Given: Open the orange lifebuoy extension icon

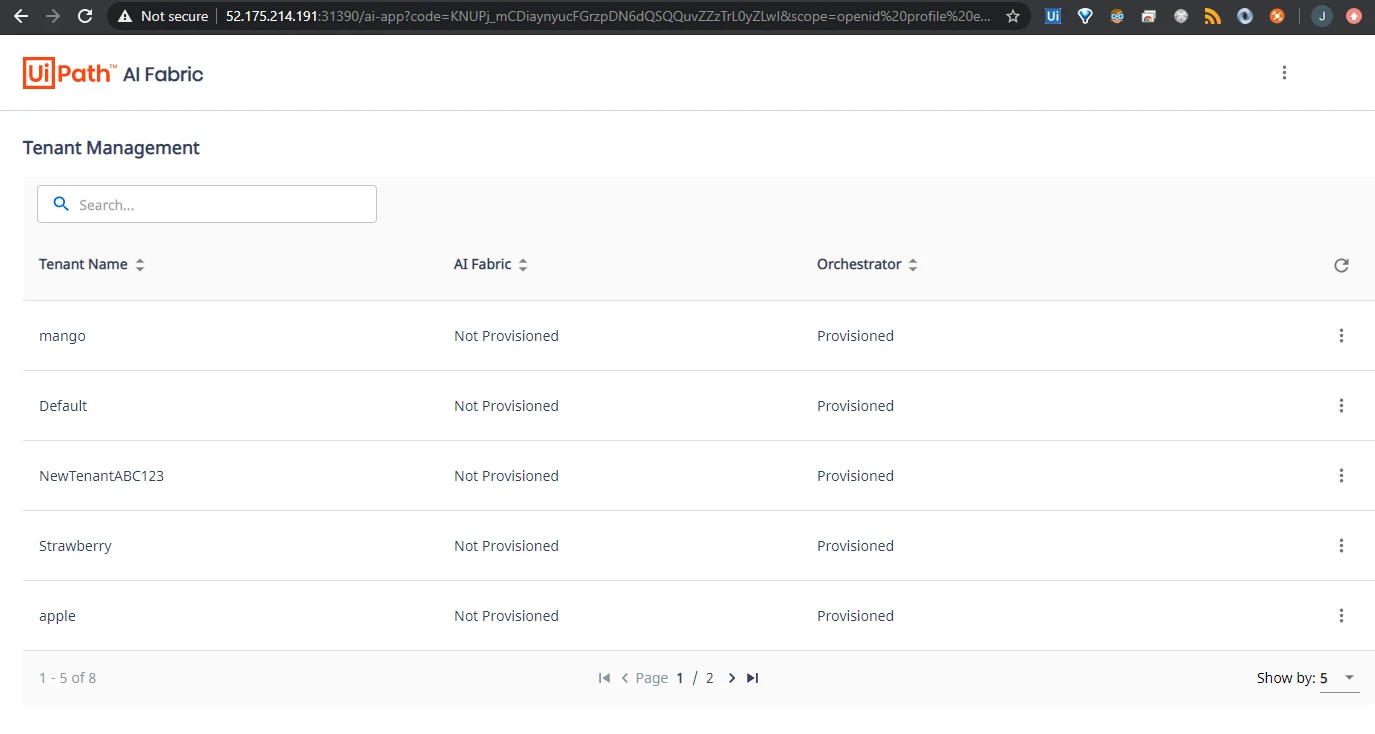Looking at the screenshot, I should point(1277,16).
